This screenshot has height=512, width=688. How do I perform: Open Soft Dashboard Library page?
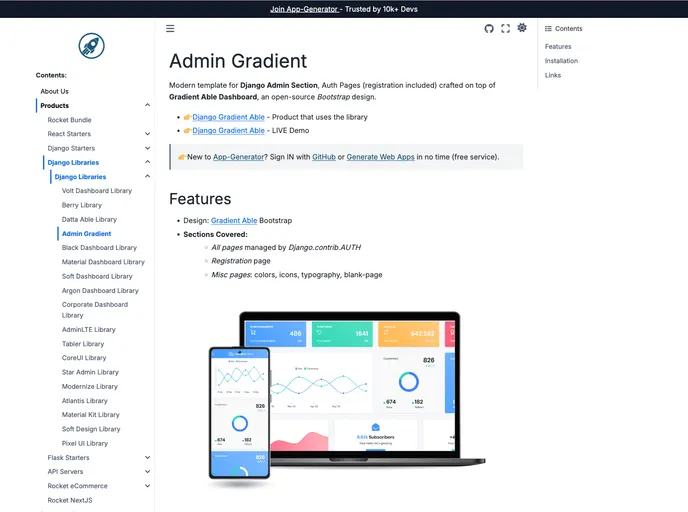click(97, 276)
